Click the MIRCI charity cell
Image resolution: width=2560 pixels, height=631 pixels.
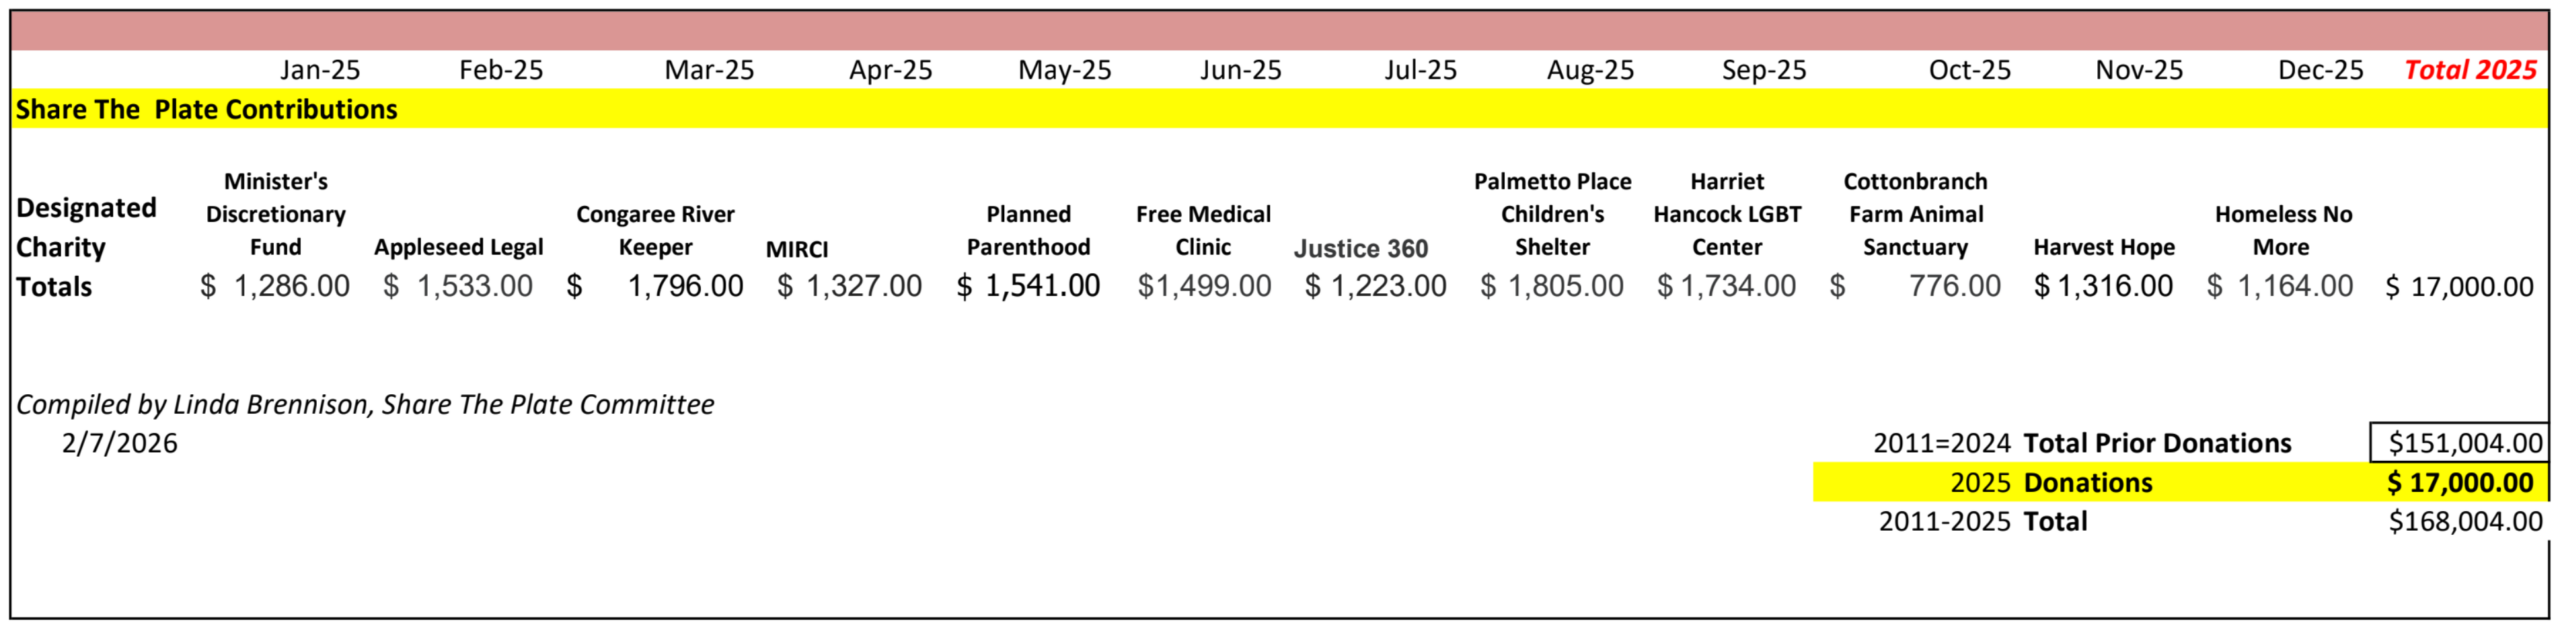point(797,249)
